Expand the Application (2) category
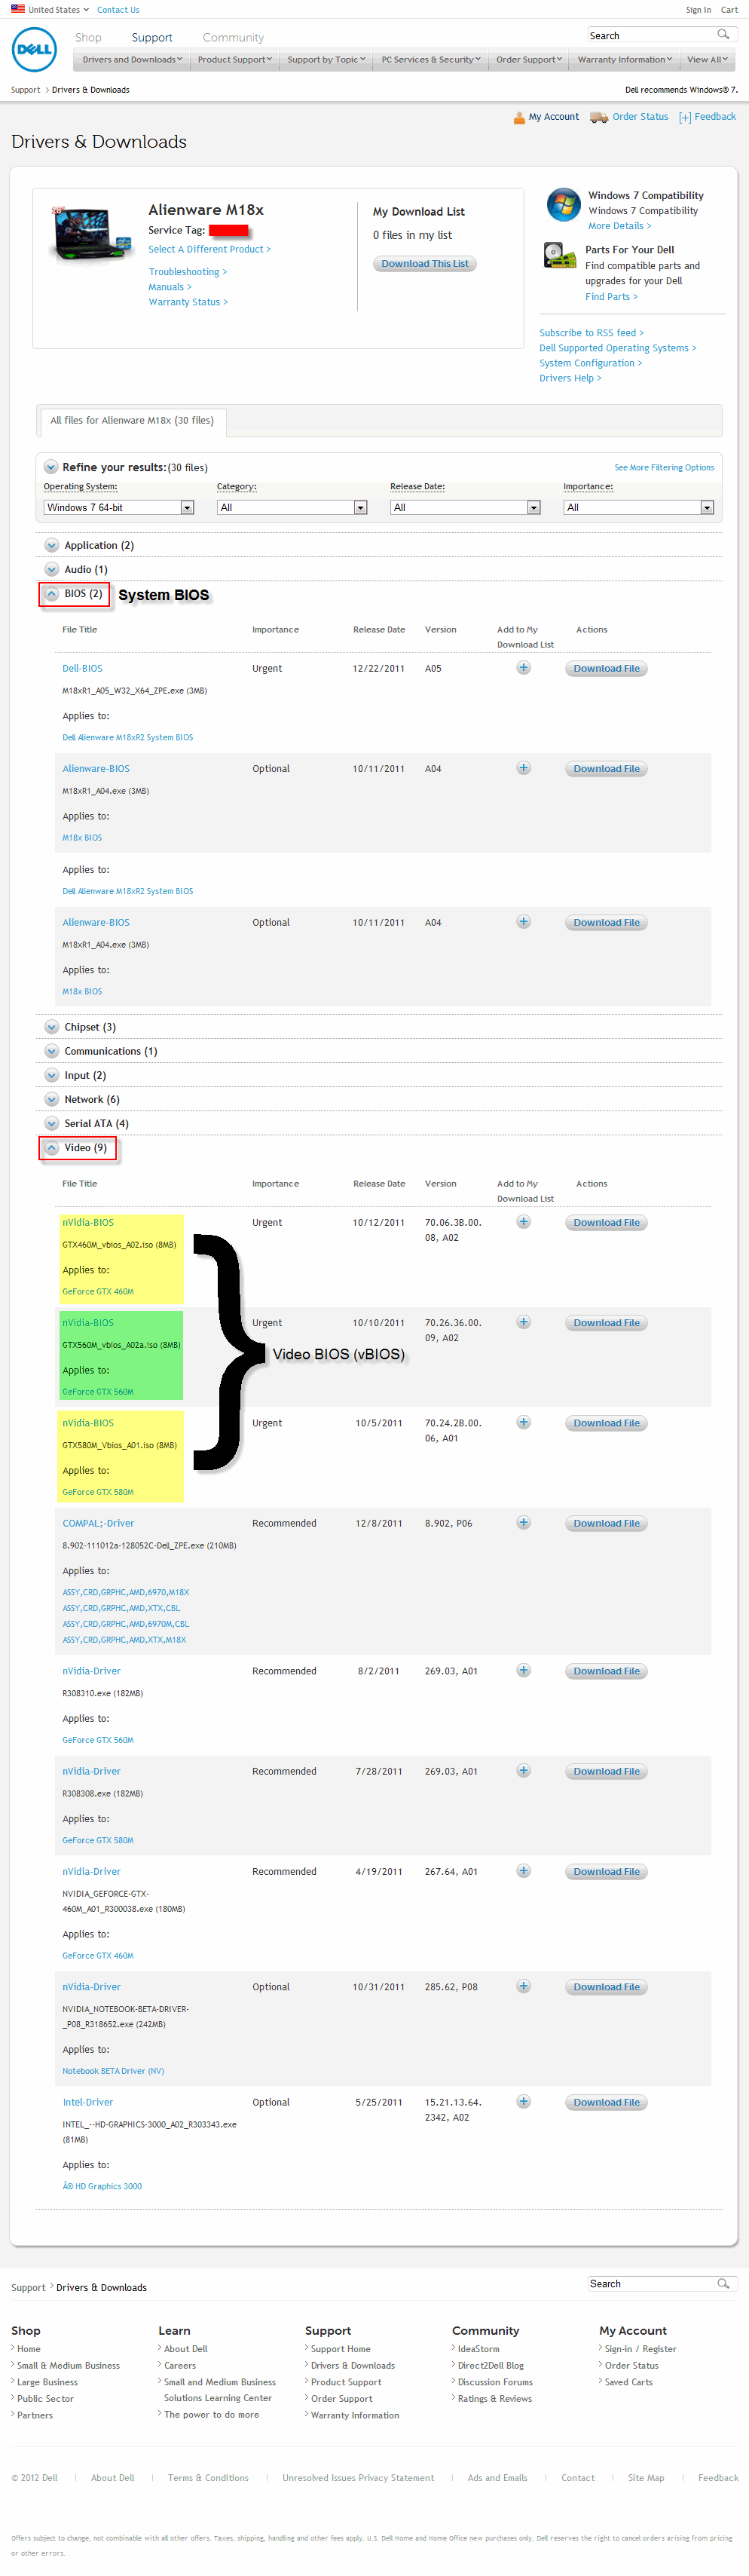749x2576 pixels. tap(52, 545)
